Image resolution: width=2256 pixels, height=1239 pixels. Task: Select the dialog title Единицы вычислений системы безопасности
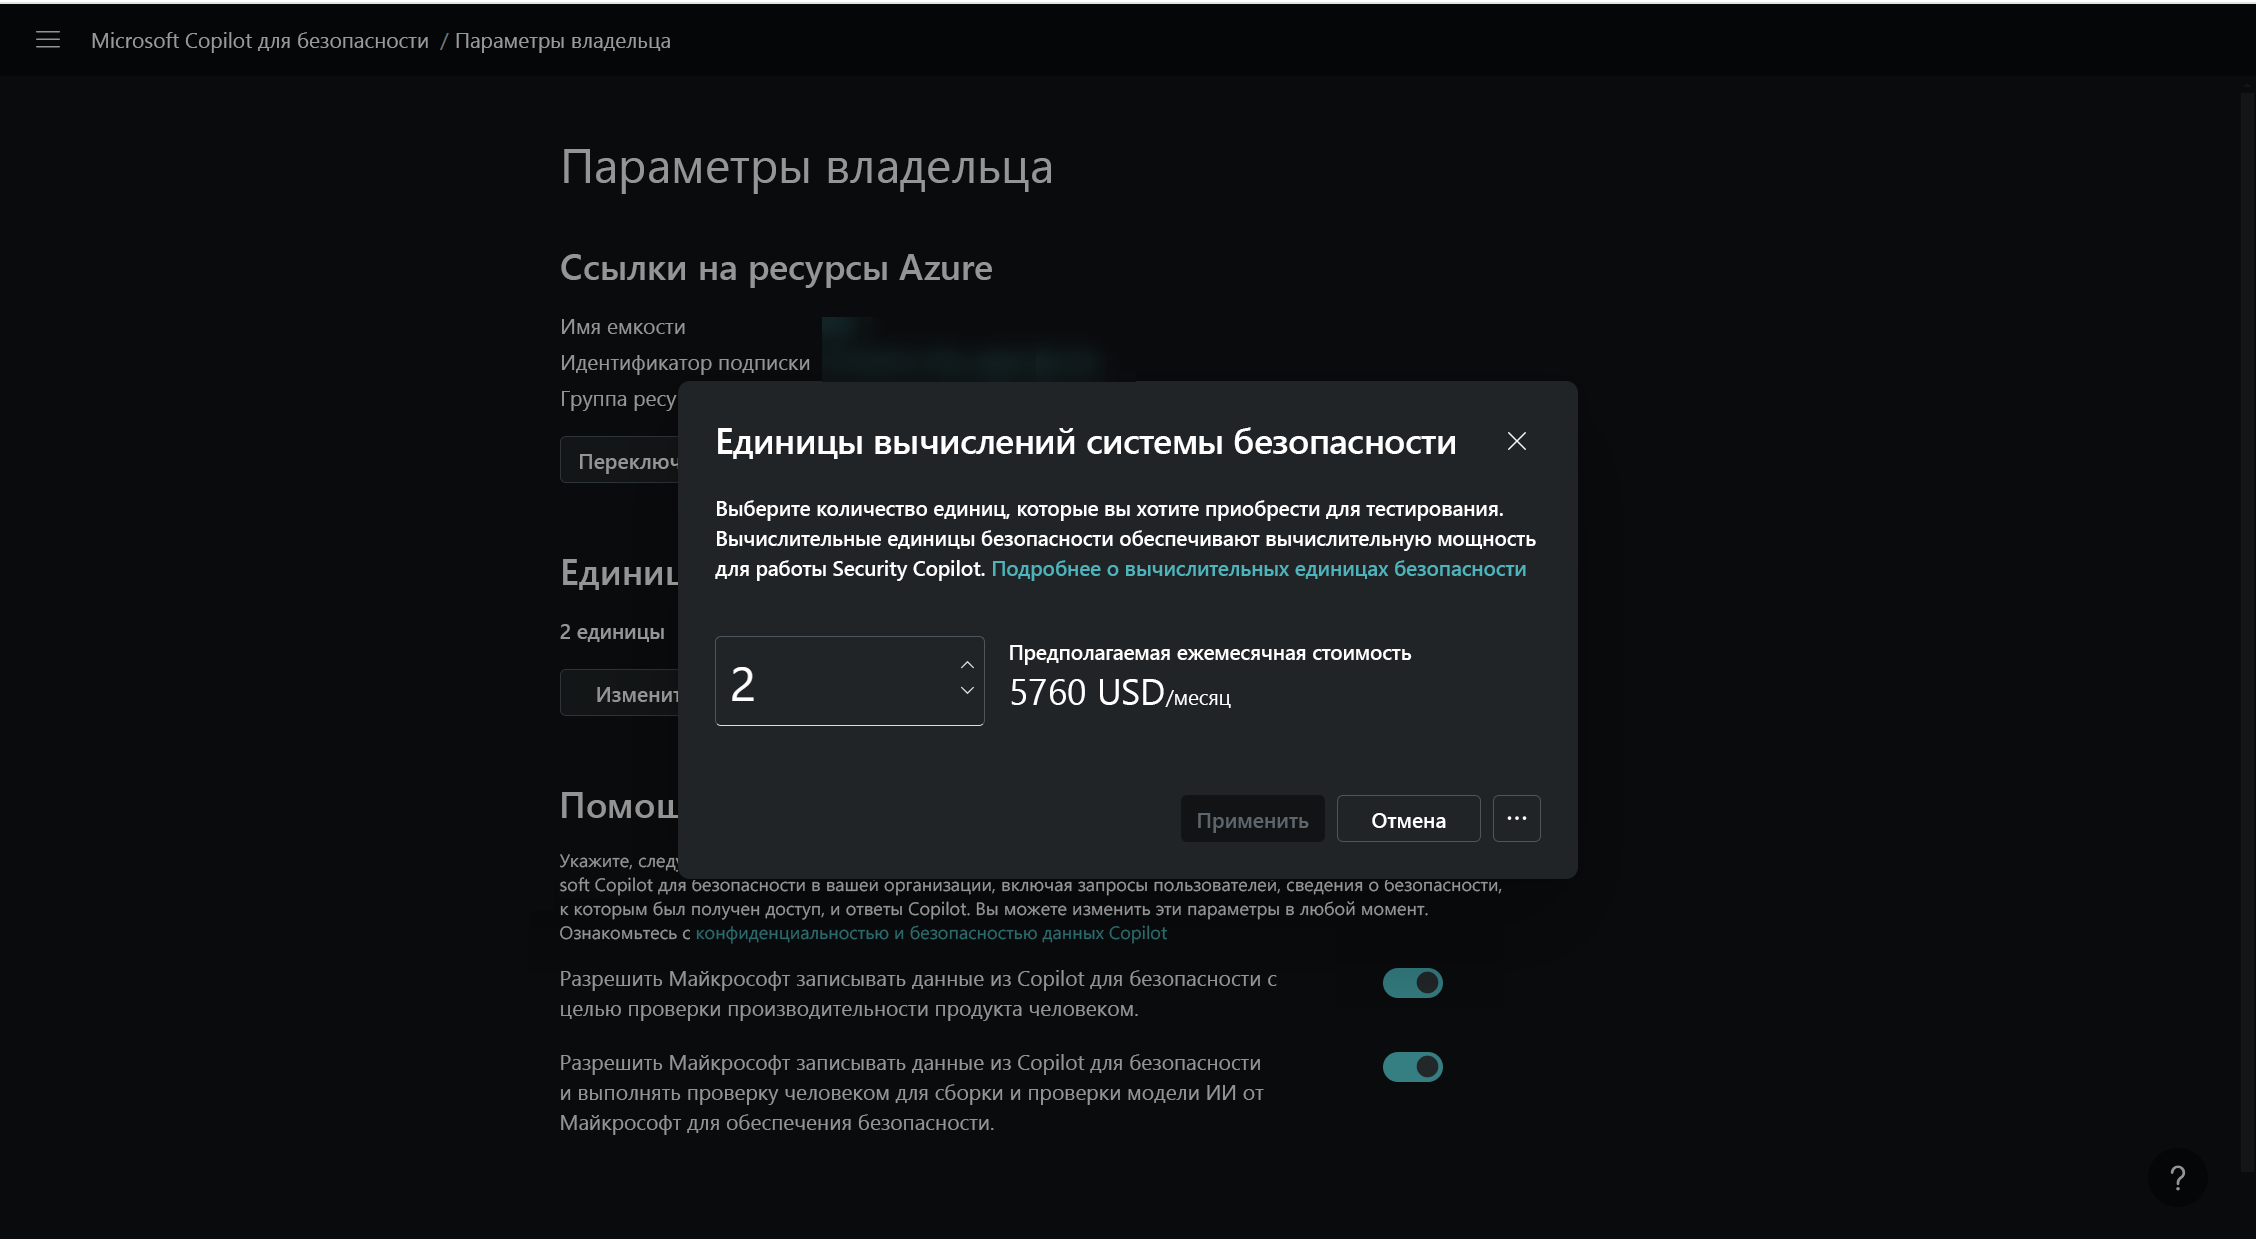tap(1086, 442)
